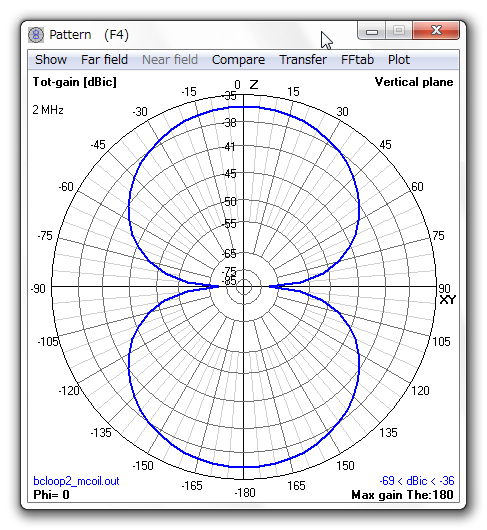487x530 pixels.
Task: Click the grayed-out Near field menu
Action: click(x=170, y=60)
